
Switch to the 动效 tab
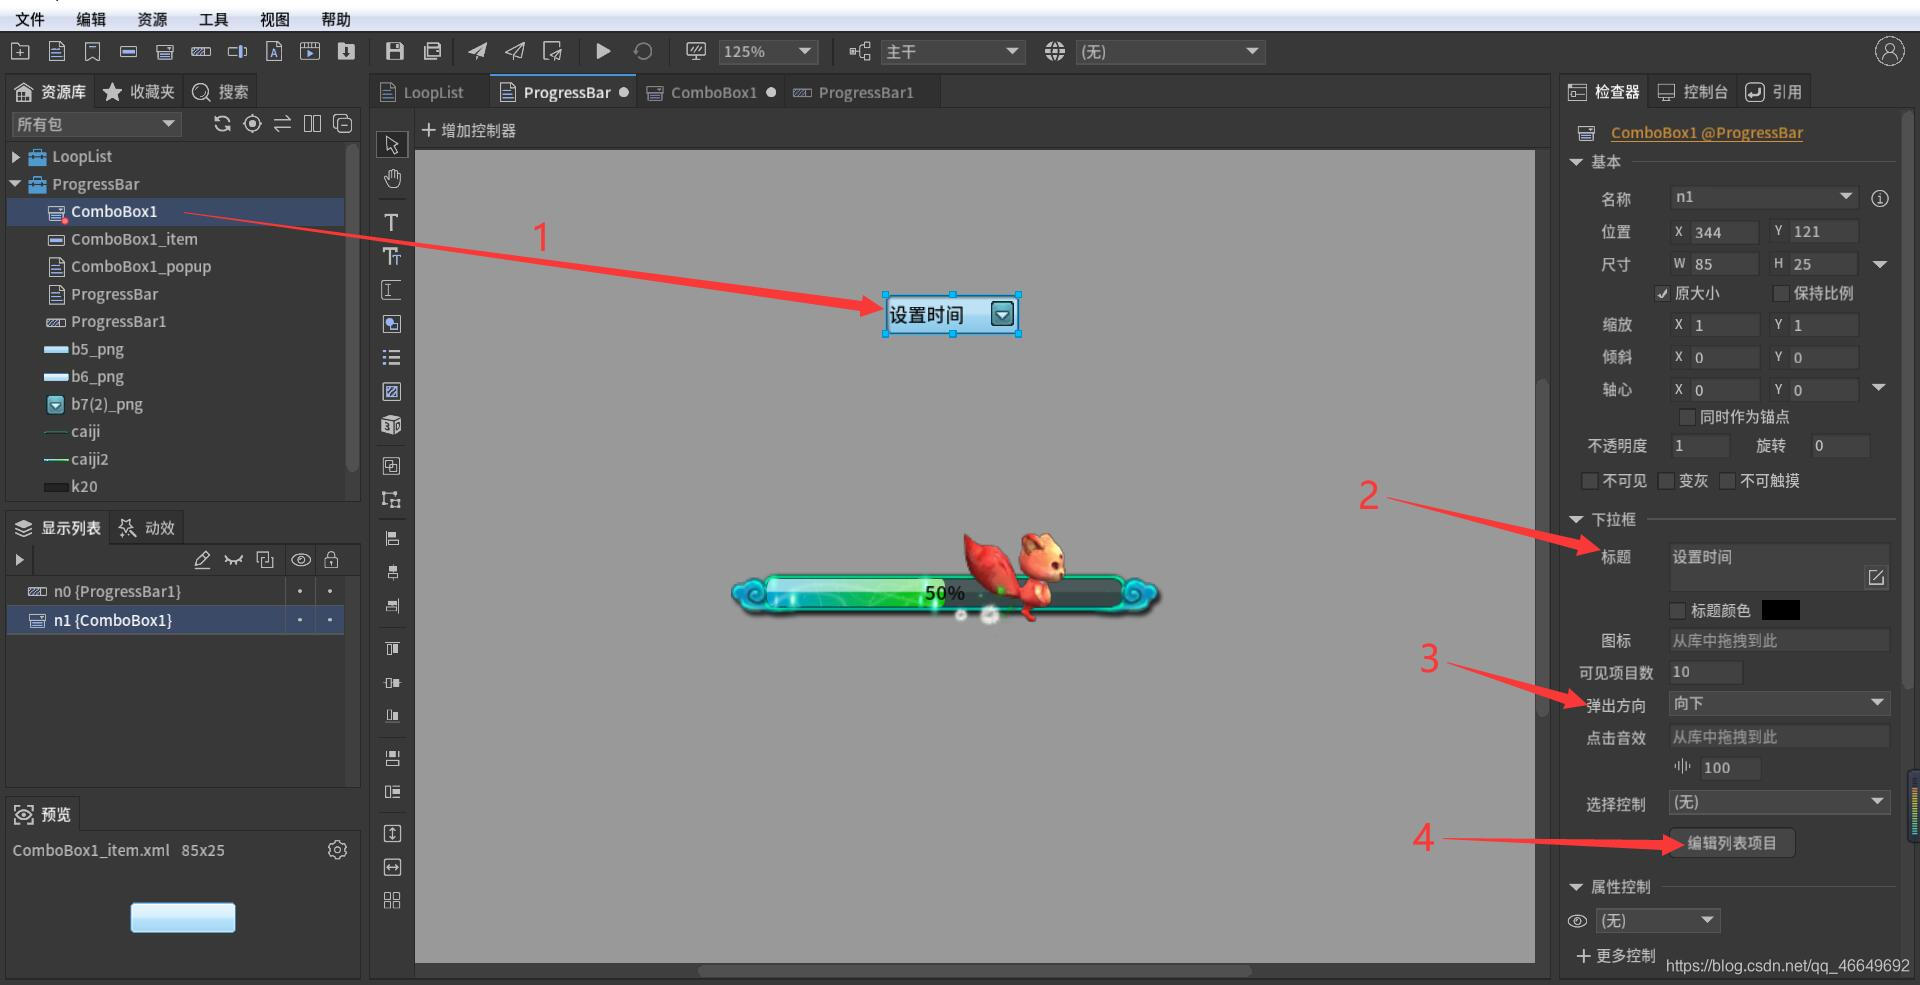point(147,528)
